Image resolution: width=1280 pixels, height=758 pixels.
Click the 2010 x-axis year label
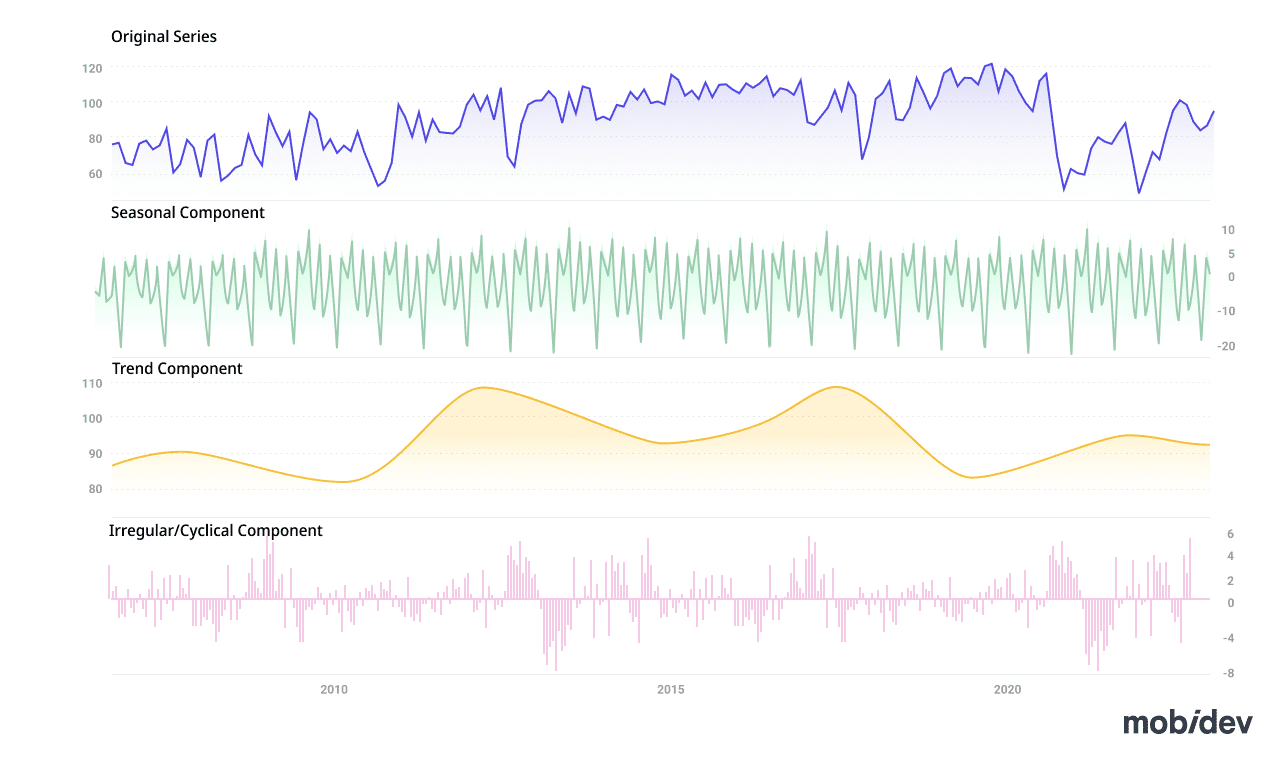coord(334,690)
